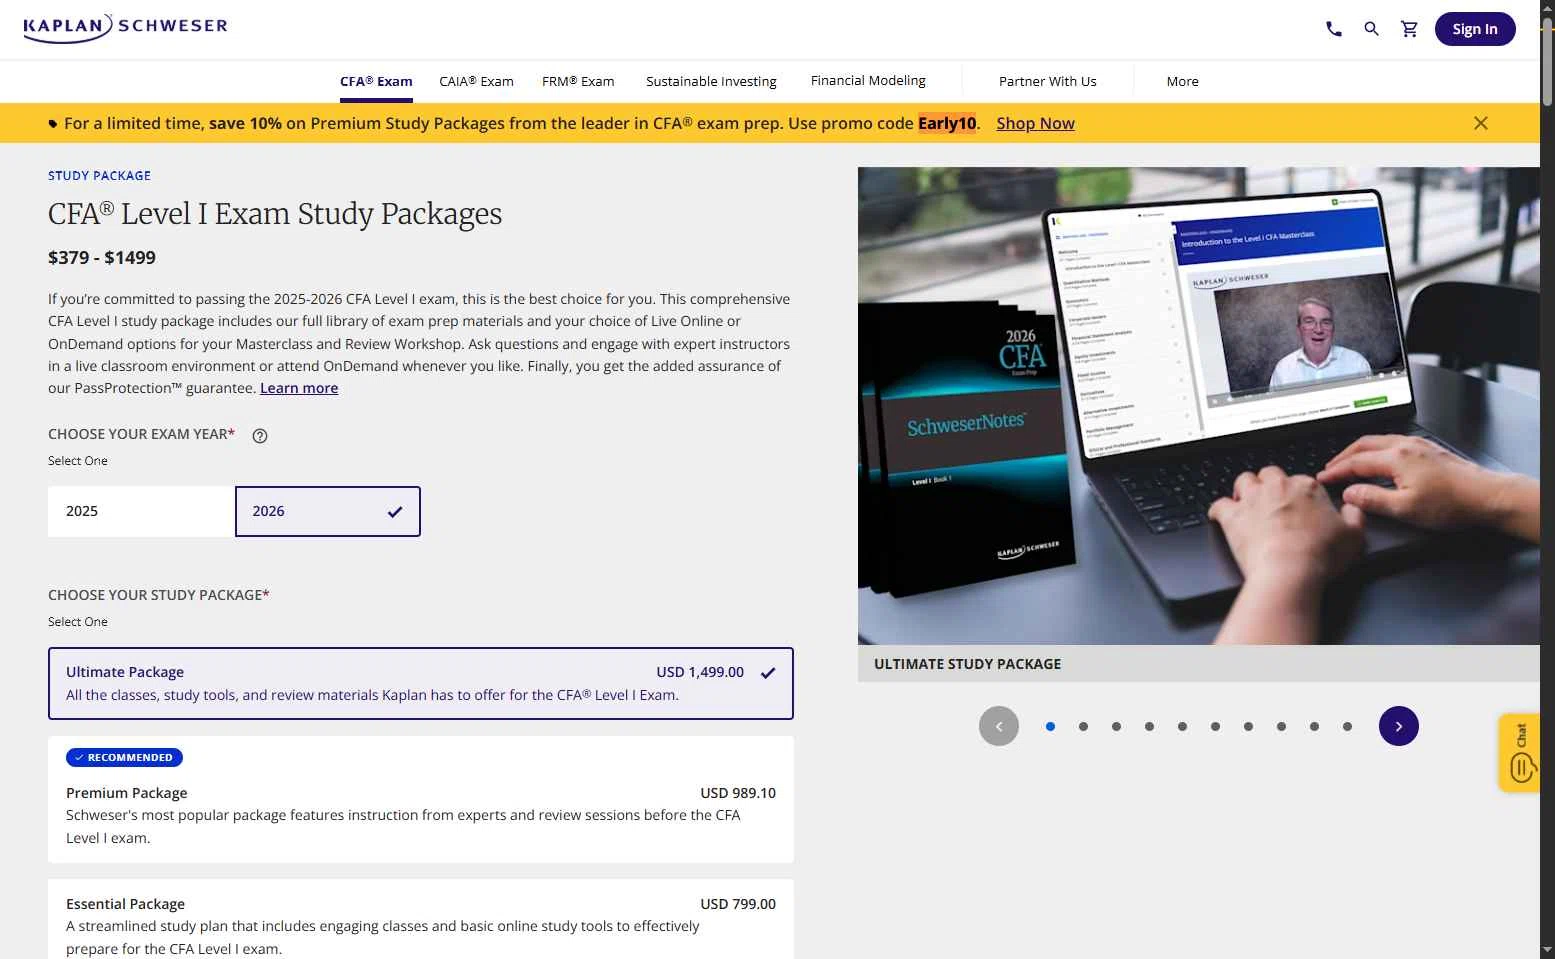Open the Partner With Us menu
Viewport: 1555px width, 959px height.
[1047, 81]
